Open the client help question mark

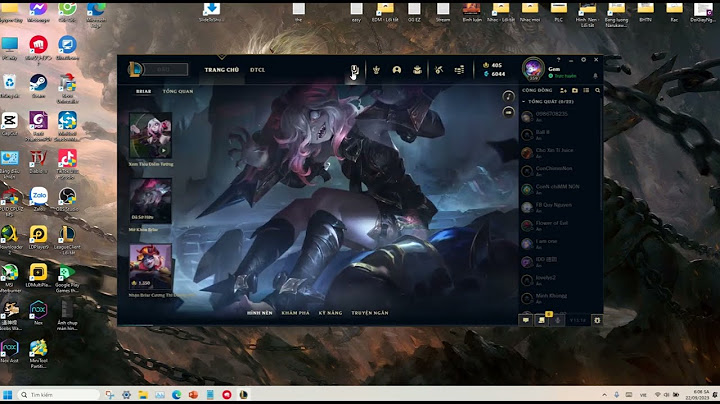(558, 60)
